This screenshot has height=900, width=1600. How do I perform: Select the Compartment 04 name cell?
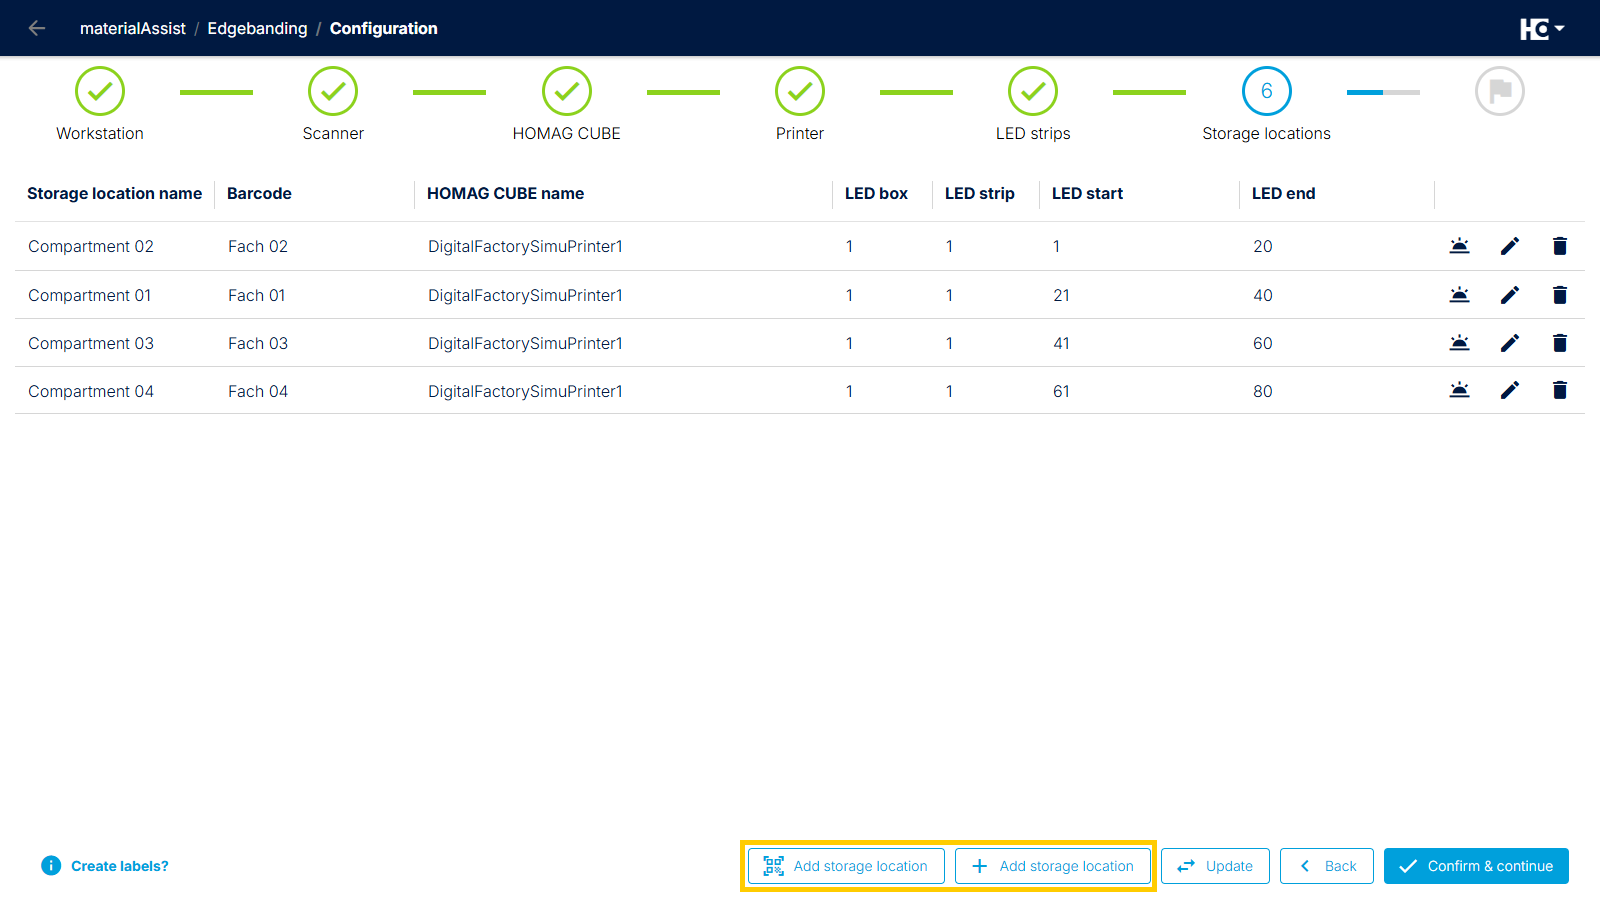click(x=91, y=391)
